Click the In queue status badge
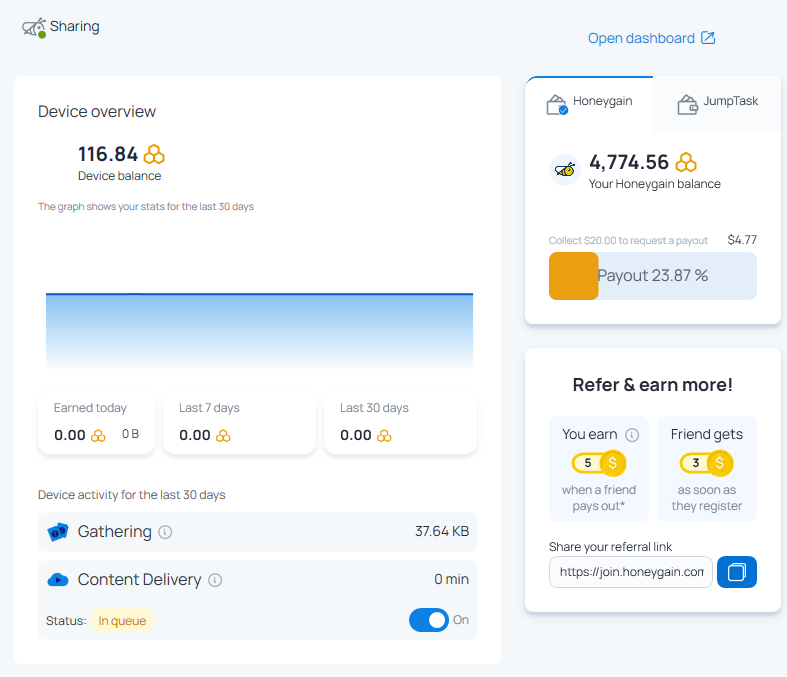Screen dimensions: 787x677 click(x=122, y=621)
